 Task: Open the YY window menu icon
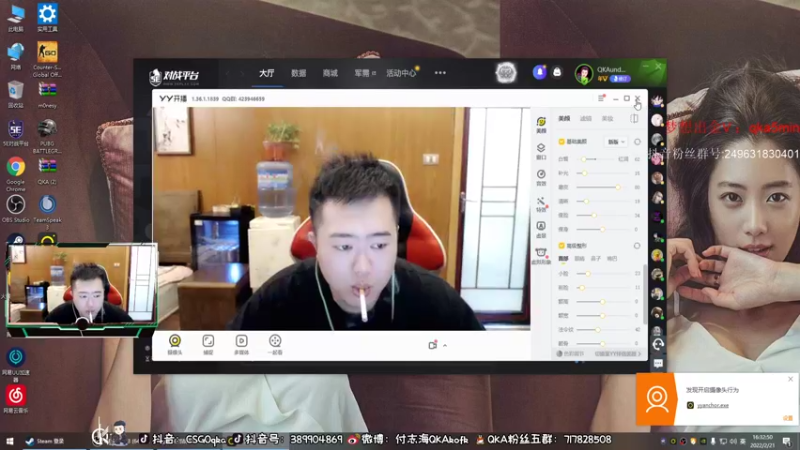pyautogui.click(x=601, y=98)
